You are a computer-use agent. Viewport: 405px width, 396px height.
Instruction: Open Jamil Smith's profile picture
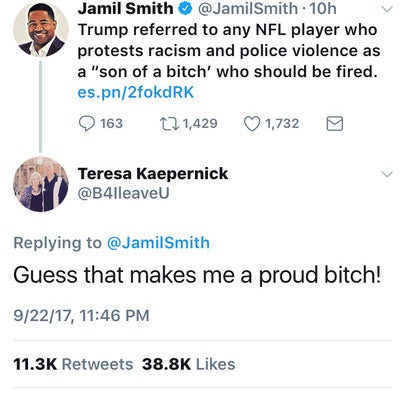tap(41, 29)
